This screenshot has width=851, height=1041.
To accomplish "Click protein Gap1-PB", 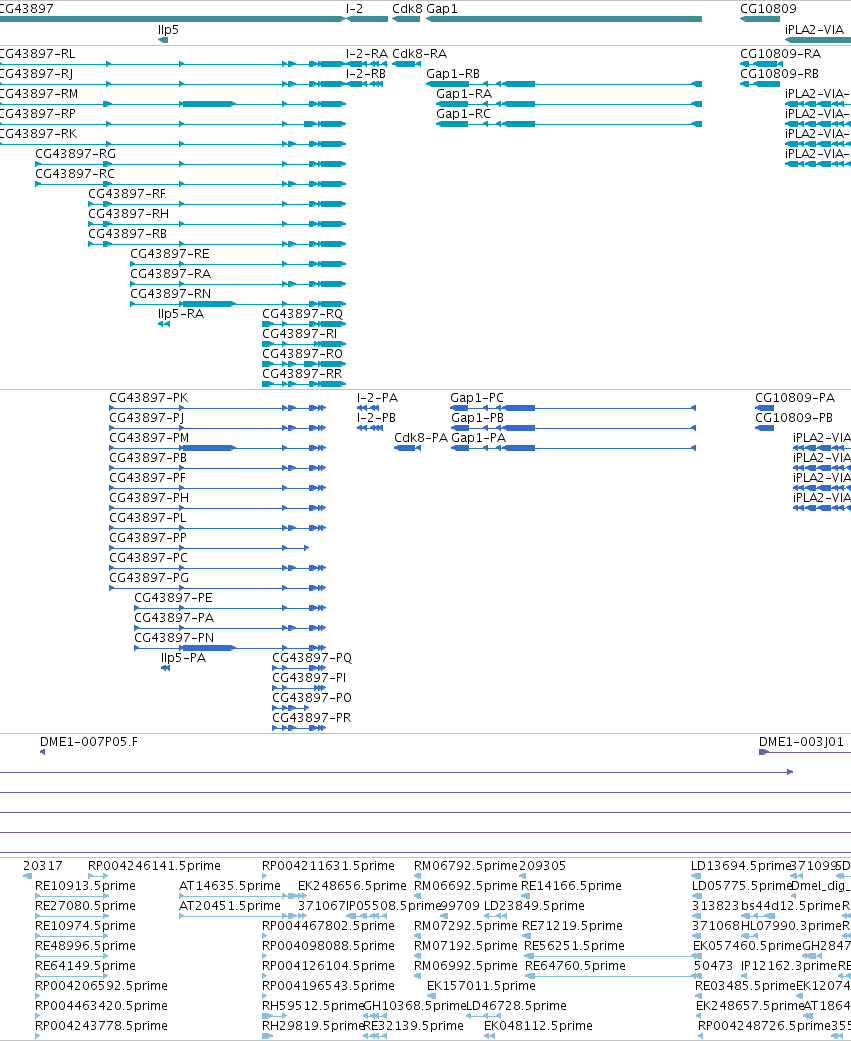I will click(x=573, y=428).
